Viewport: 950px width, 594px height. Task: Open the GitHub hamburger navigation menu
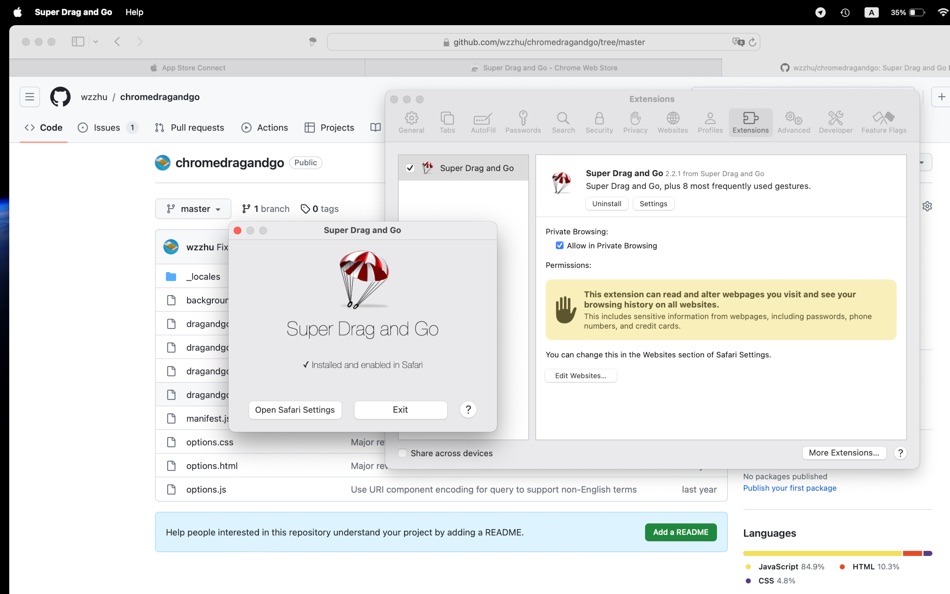click(x=30, y=97)
